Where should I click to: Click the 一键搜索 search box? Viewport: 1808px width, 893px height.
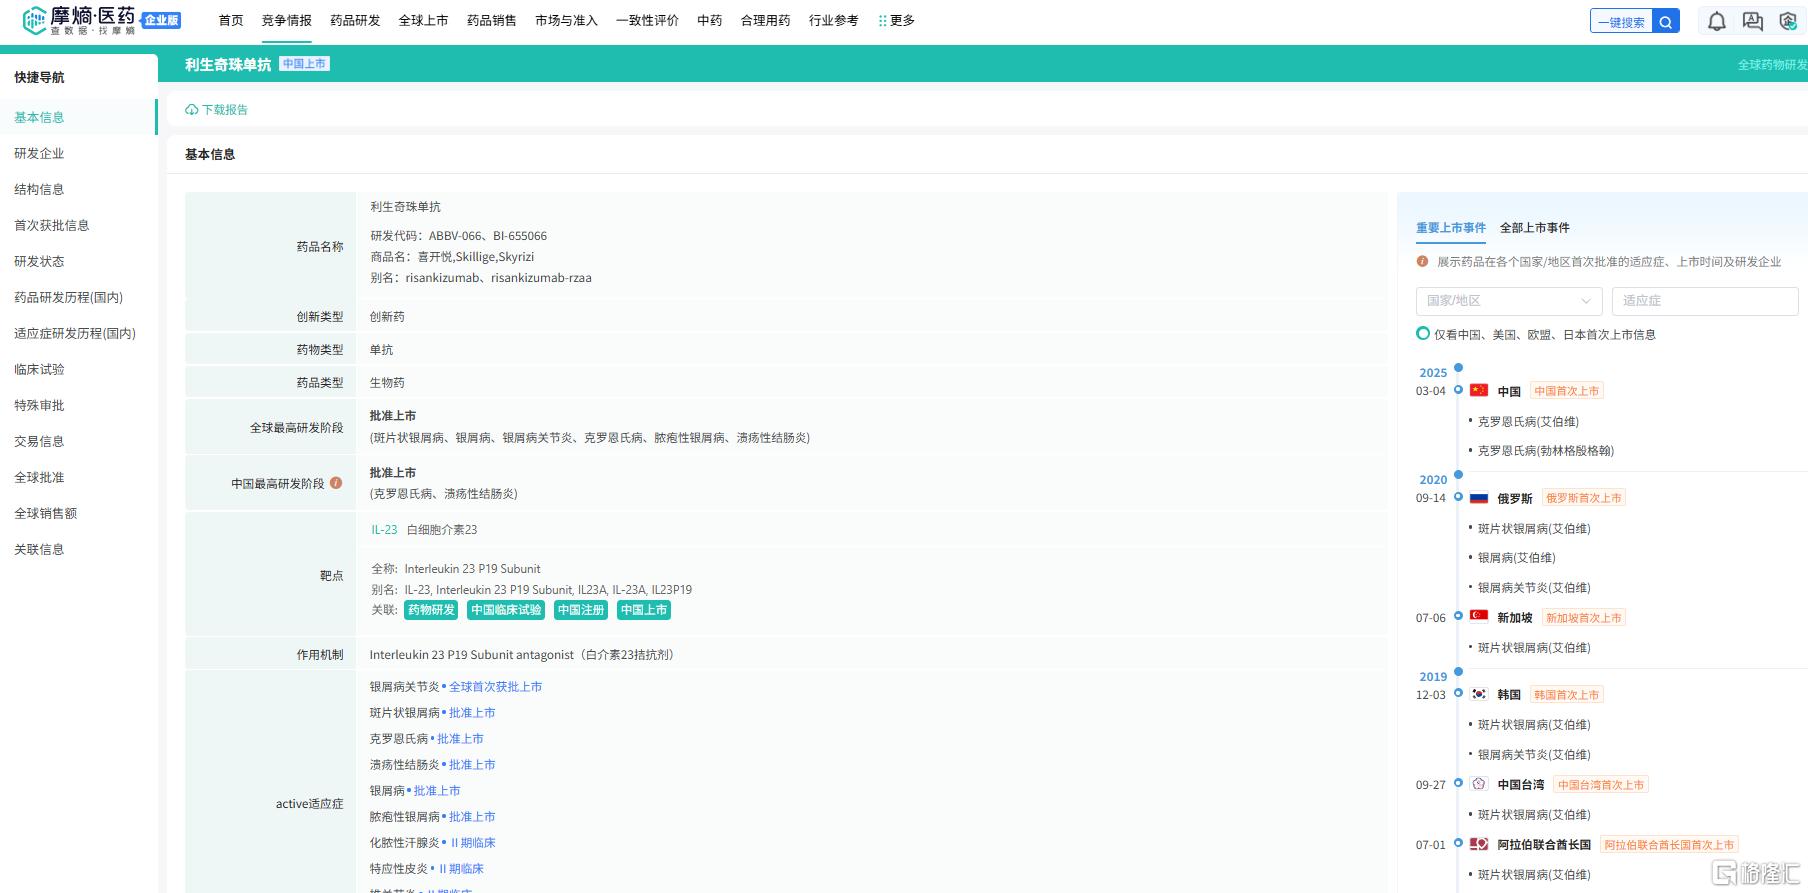click(1621, 21)
